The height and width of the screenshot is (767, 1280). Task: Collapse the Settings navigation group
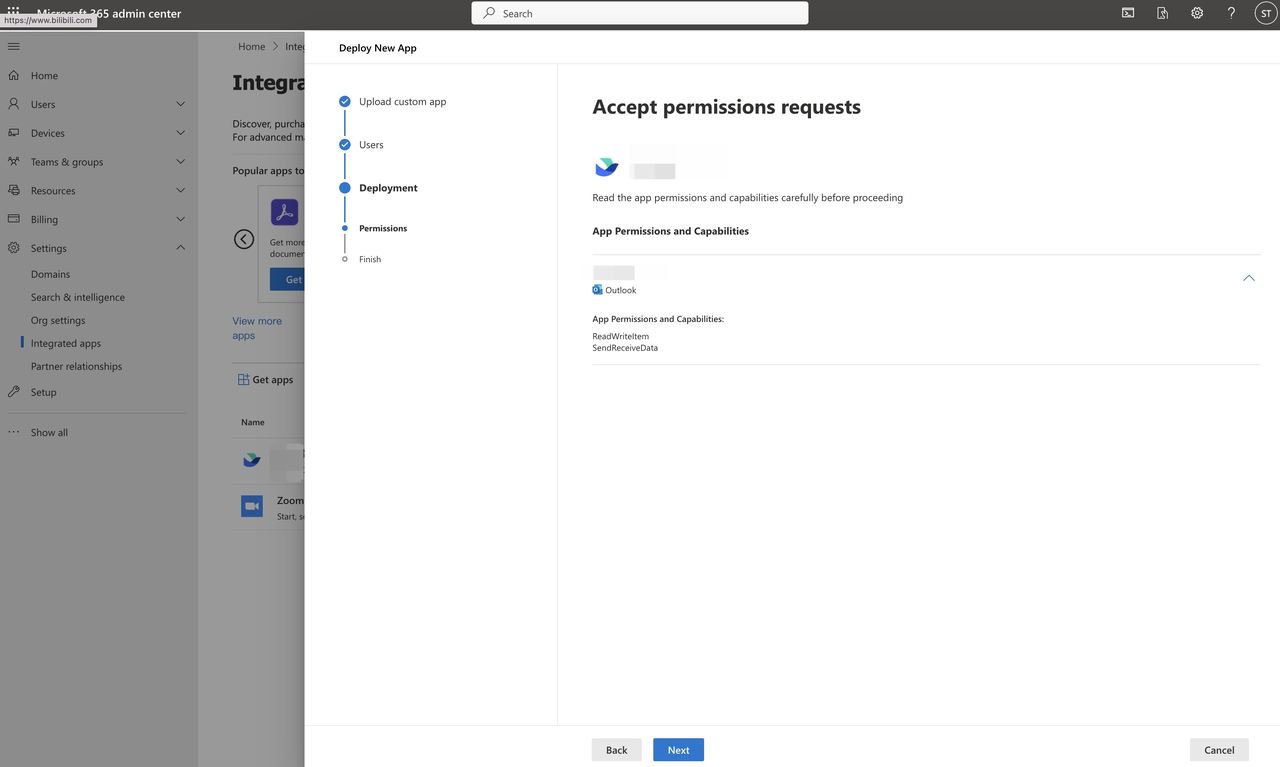click(180, 248)
